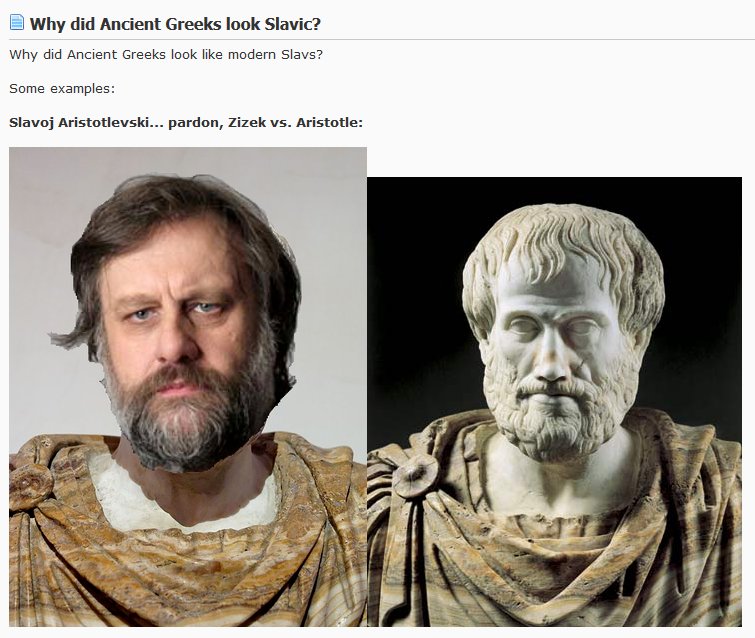Image resolution: width=755 pixels, height=638 pixels.
Task: Click the blue document icon beside the title
Action: click(16, 22)
